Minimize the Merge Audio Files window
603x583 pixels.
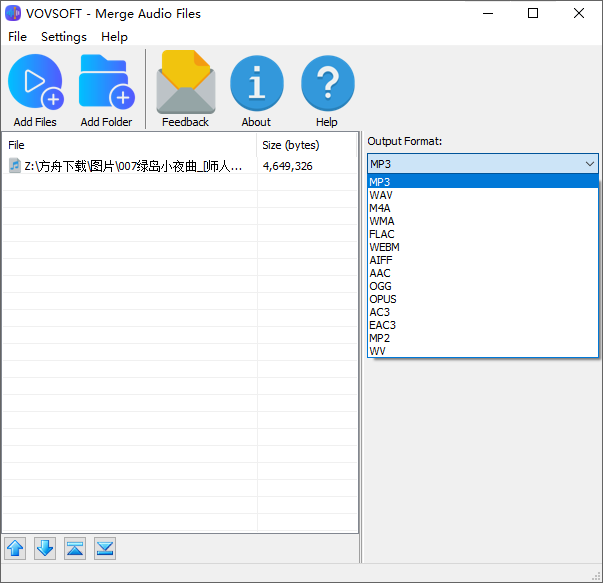tap(488, 13)
